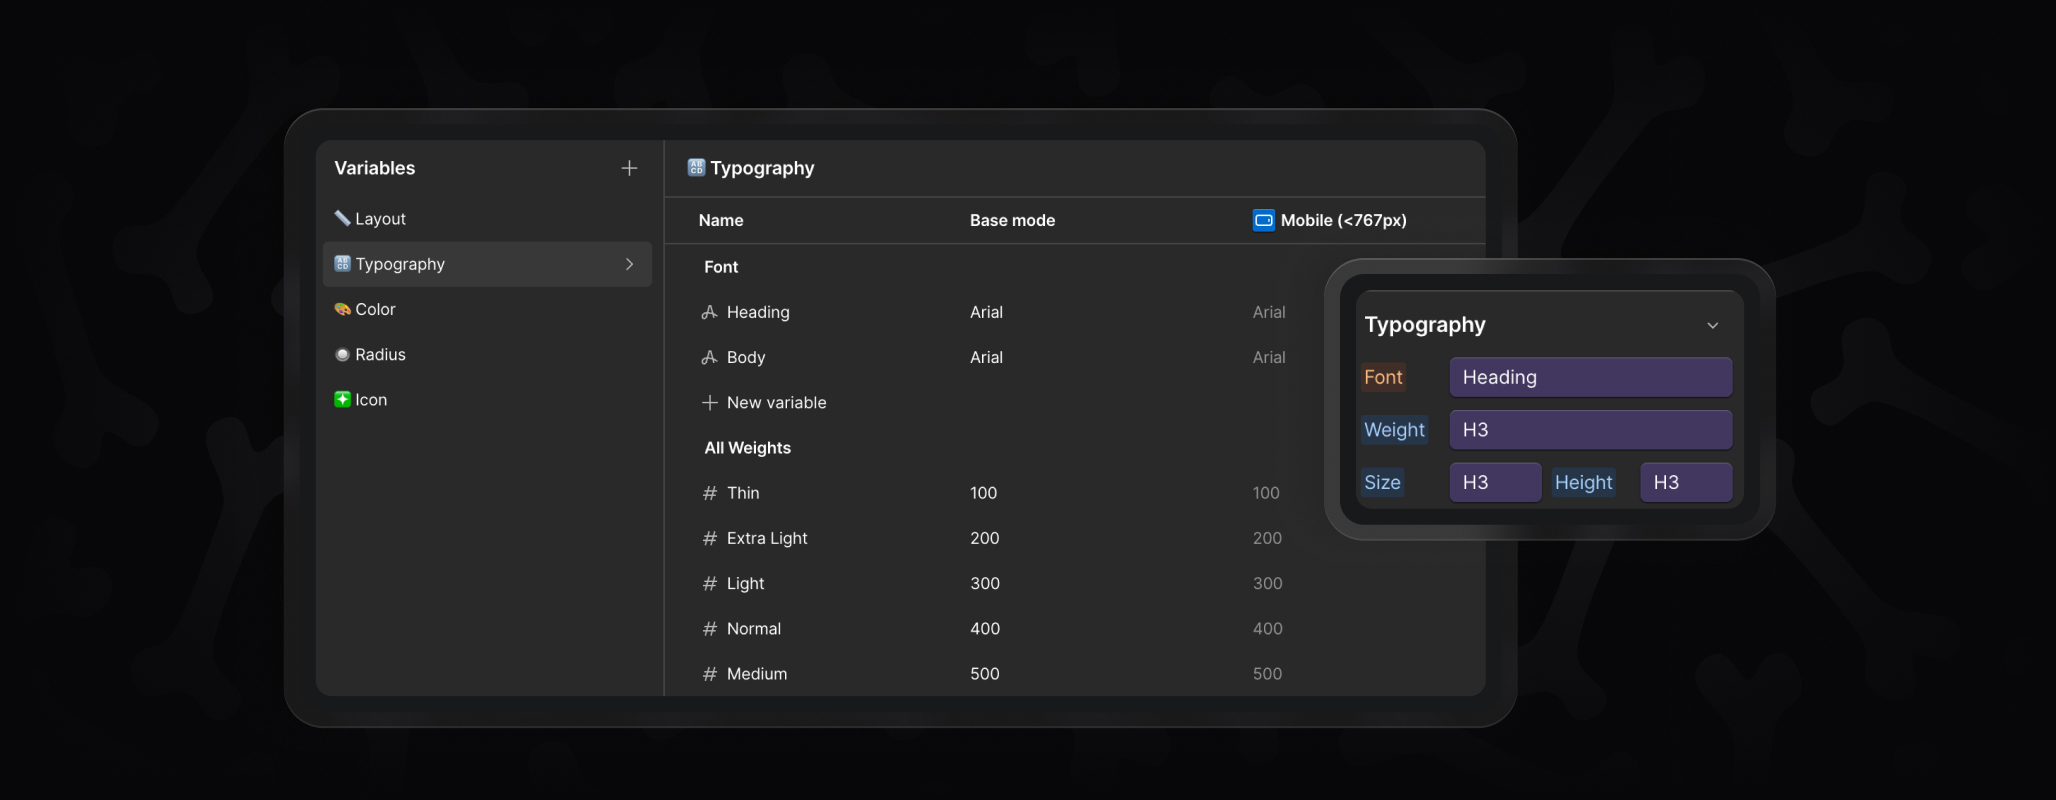Click the Typography header icon in table
This screenshot has height=800, width=2056.
(696, 167)
